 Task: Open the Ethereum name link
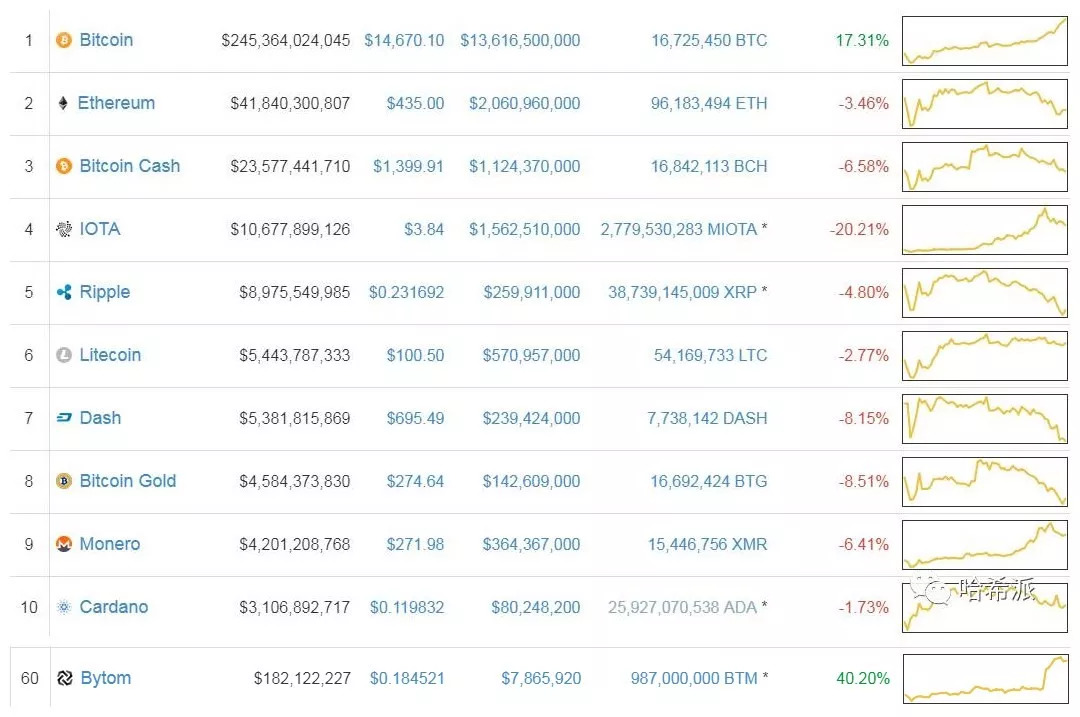(116, 103)
